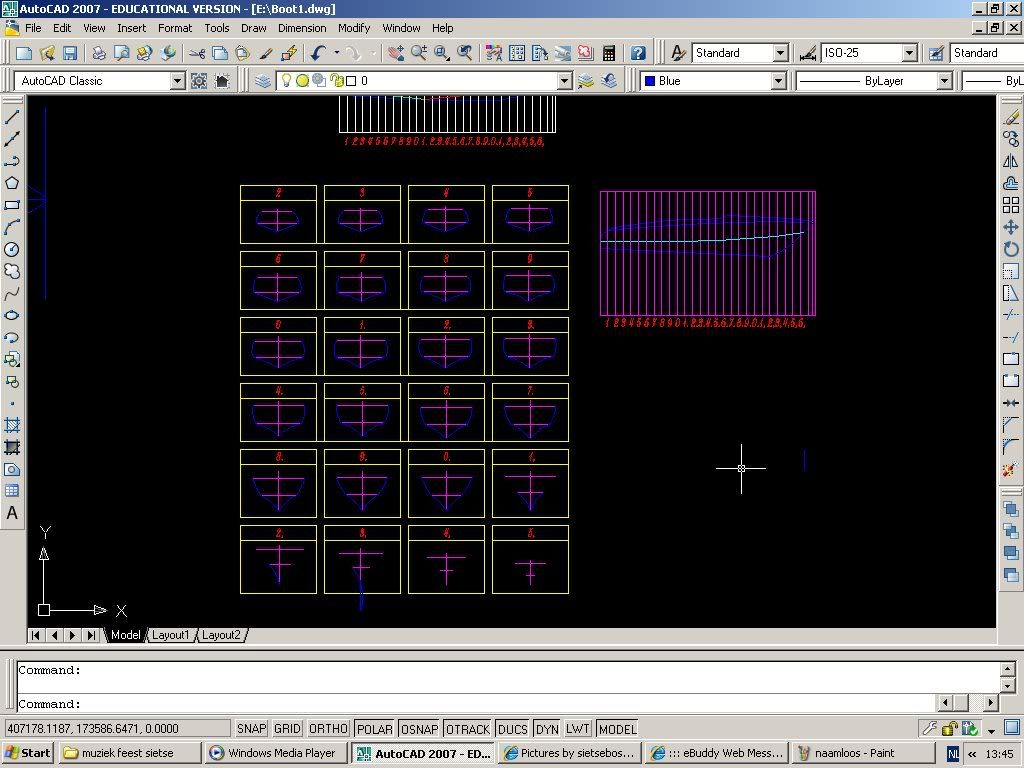Toggle ORTHO mode off
The image size is (1024, 768).
[328, 729]
